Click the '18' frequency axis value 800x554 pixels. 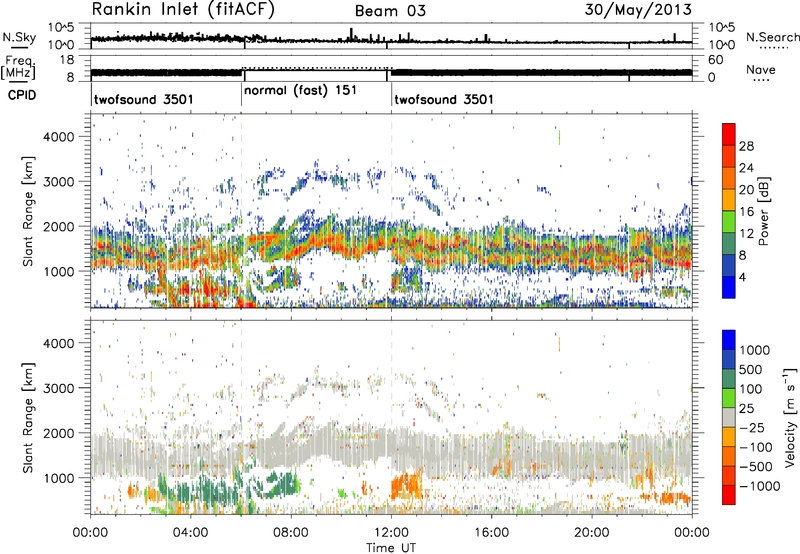click(x=67, y=60)
